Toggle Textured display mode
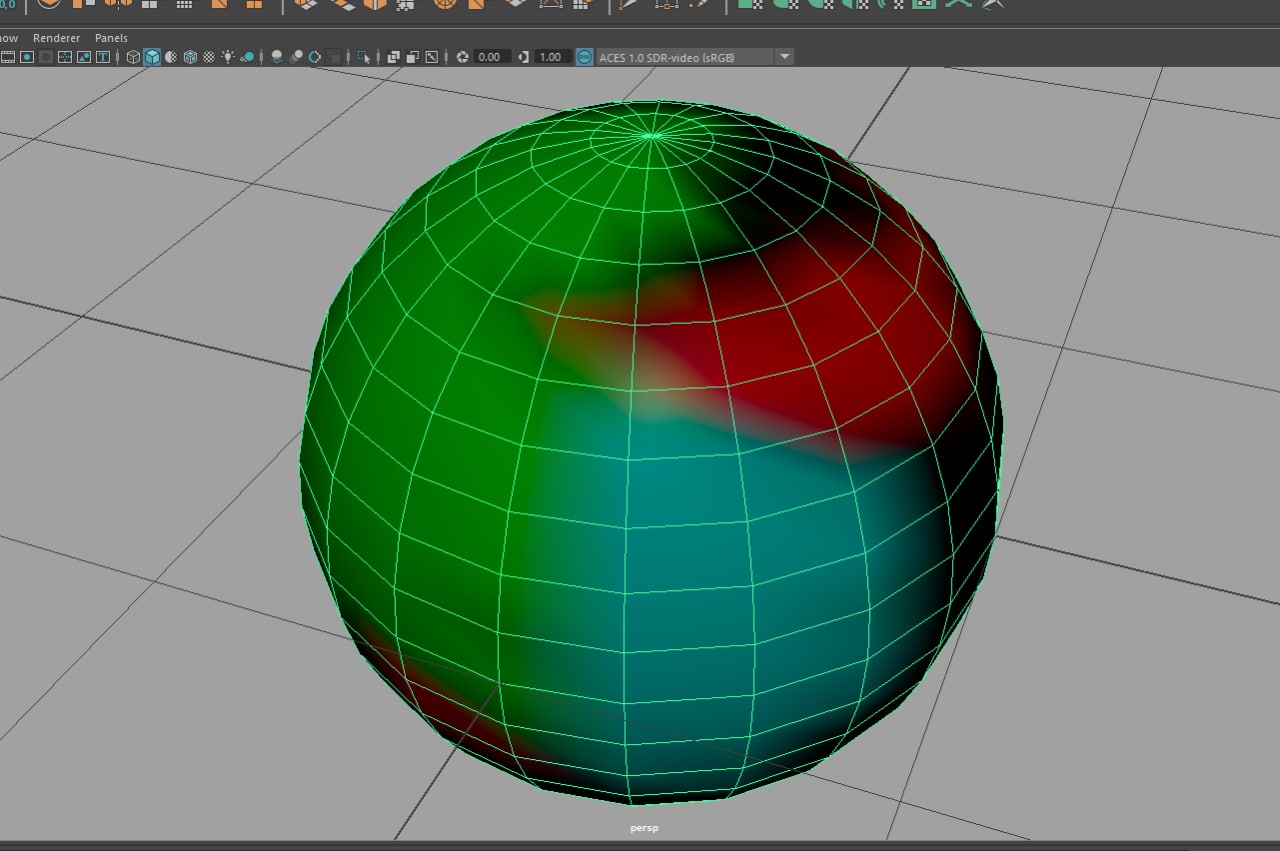 click(209, 57)
